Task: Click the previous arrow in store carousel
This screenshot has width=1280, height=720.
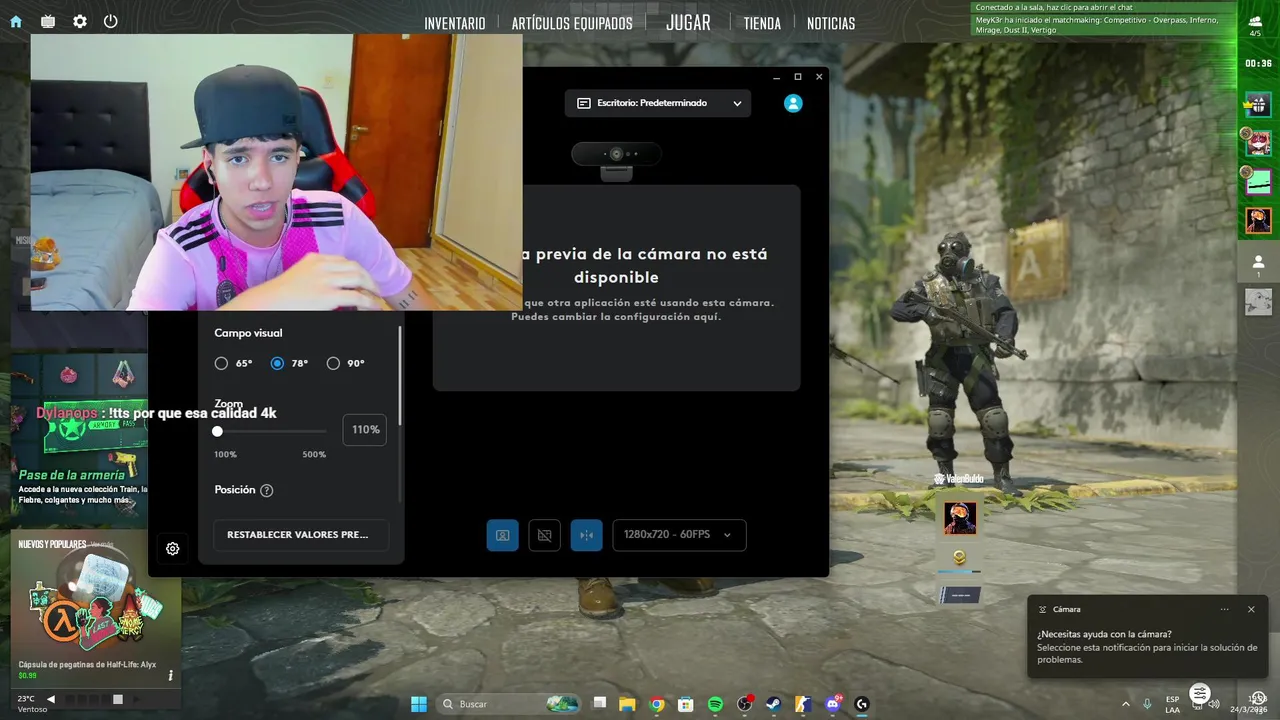Action: (x=51, y=699)
